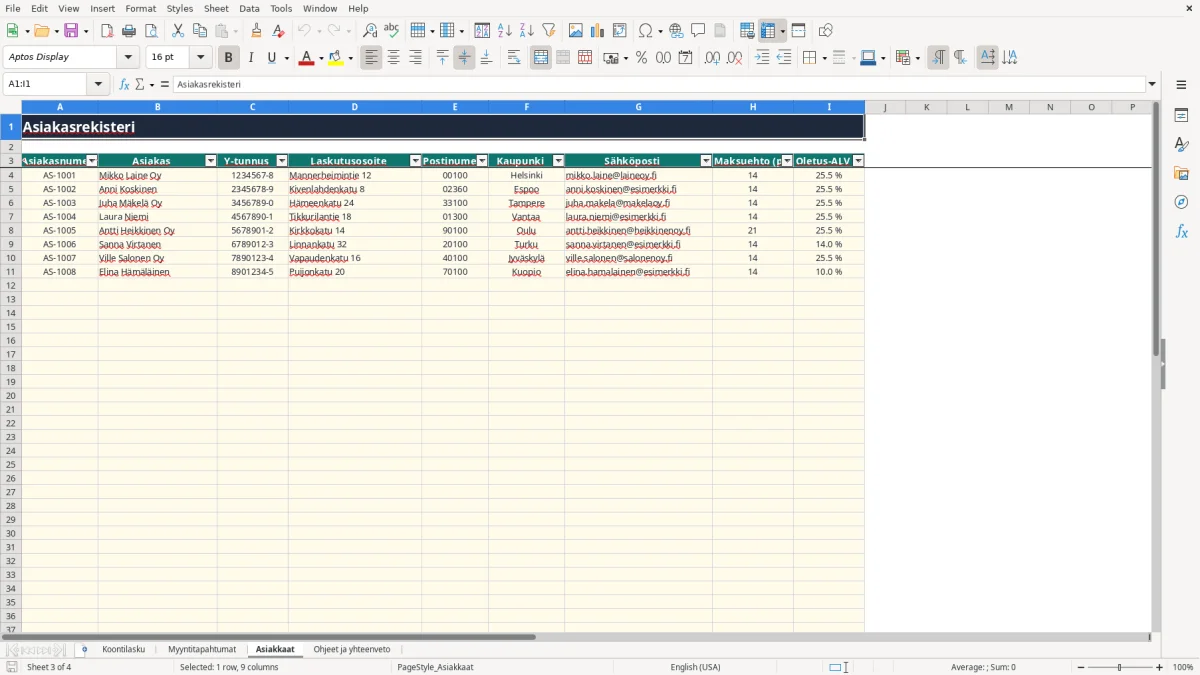Viewport: 1200px width, 675px height.
Task: Click Increase Indent icon
Action: (x=762, y=58)
